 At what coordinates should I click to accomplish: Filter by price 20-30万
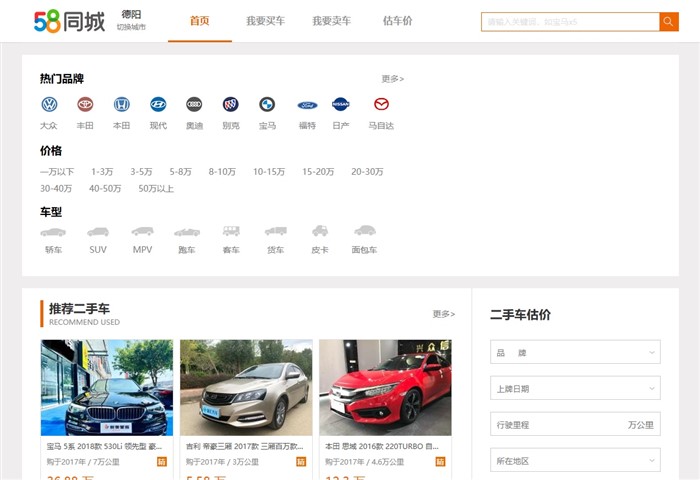367,172
